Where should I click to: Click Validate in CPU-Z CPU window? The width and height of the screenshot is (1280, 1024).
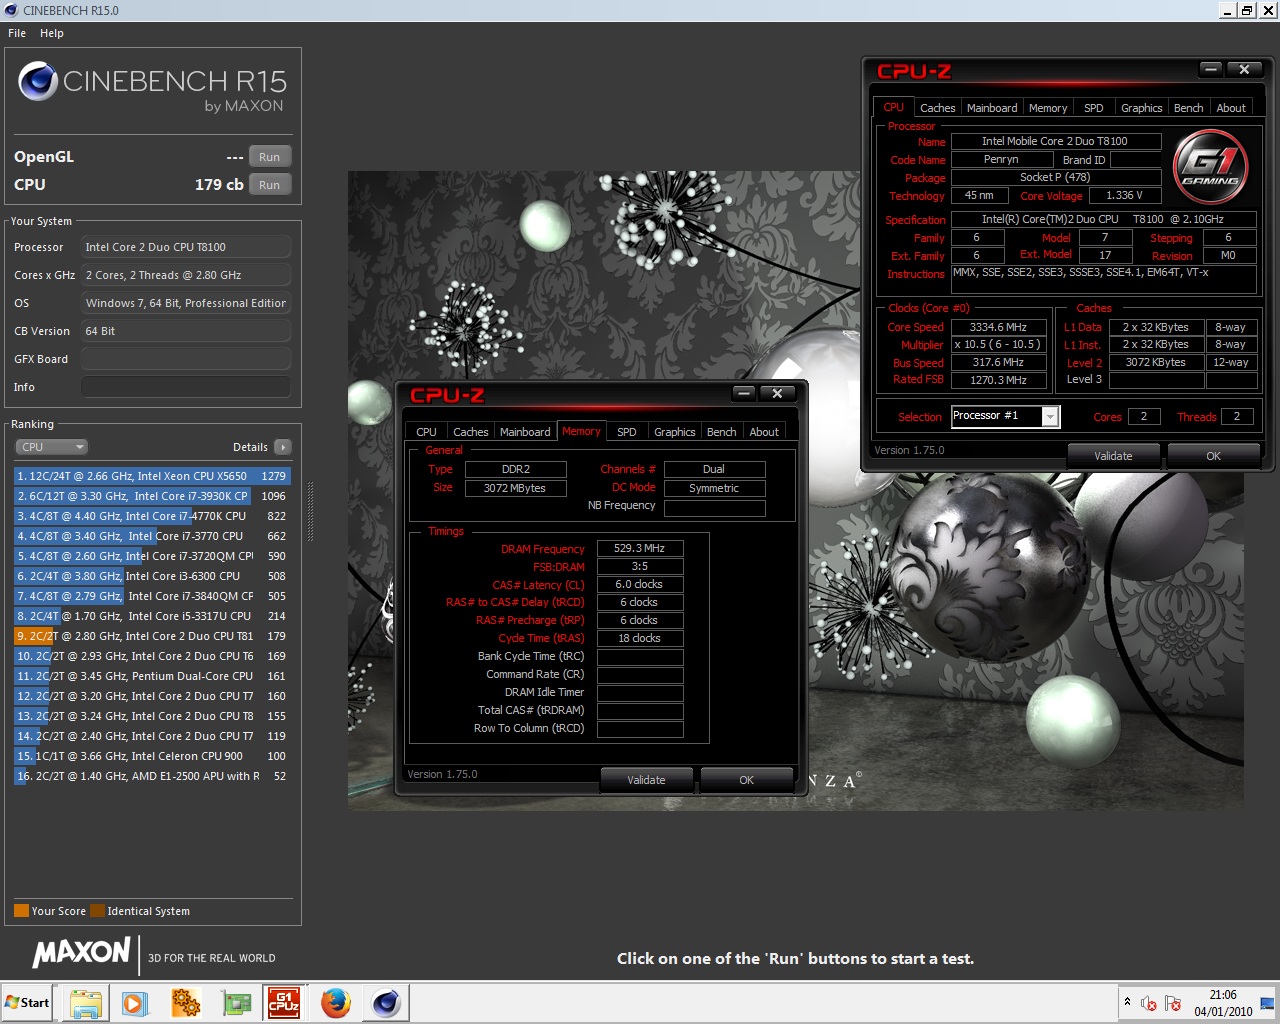[x=1113, y=456]
